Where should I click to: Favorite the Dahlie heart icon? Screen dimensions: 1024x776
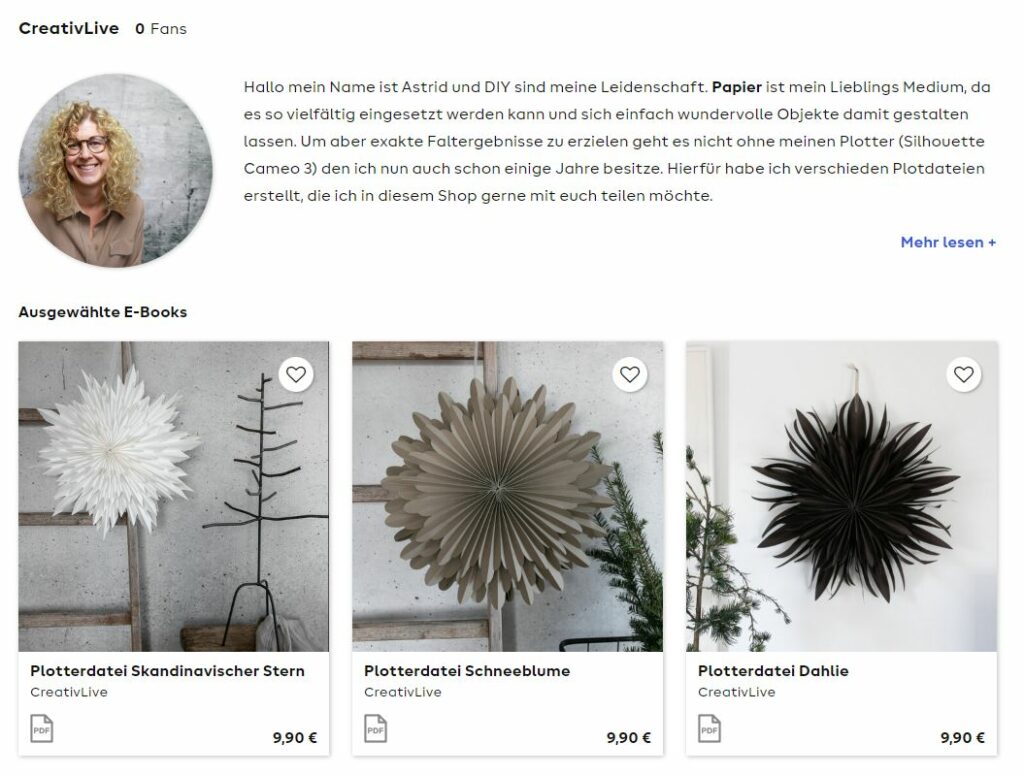[x=964, y=374]
